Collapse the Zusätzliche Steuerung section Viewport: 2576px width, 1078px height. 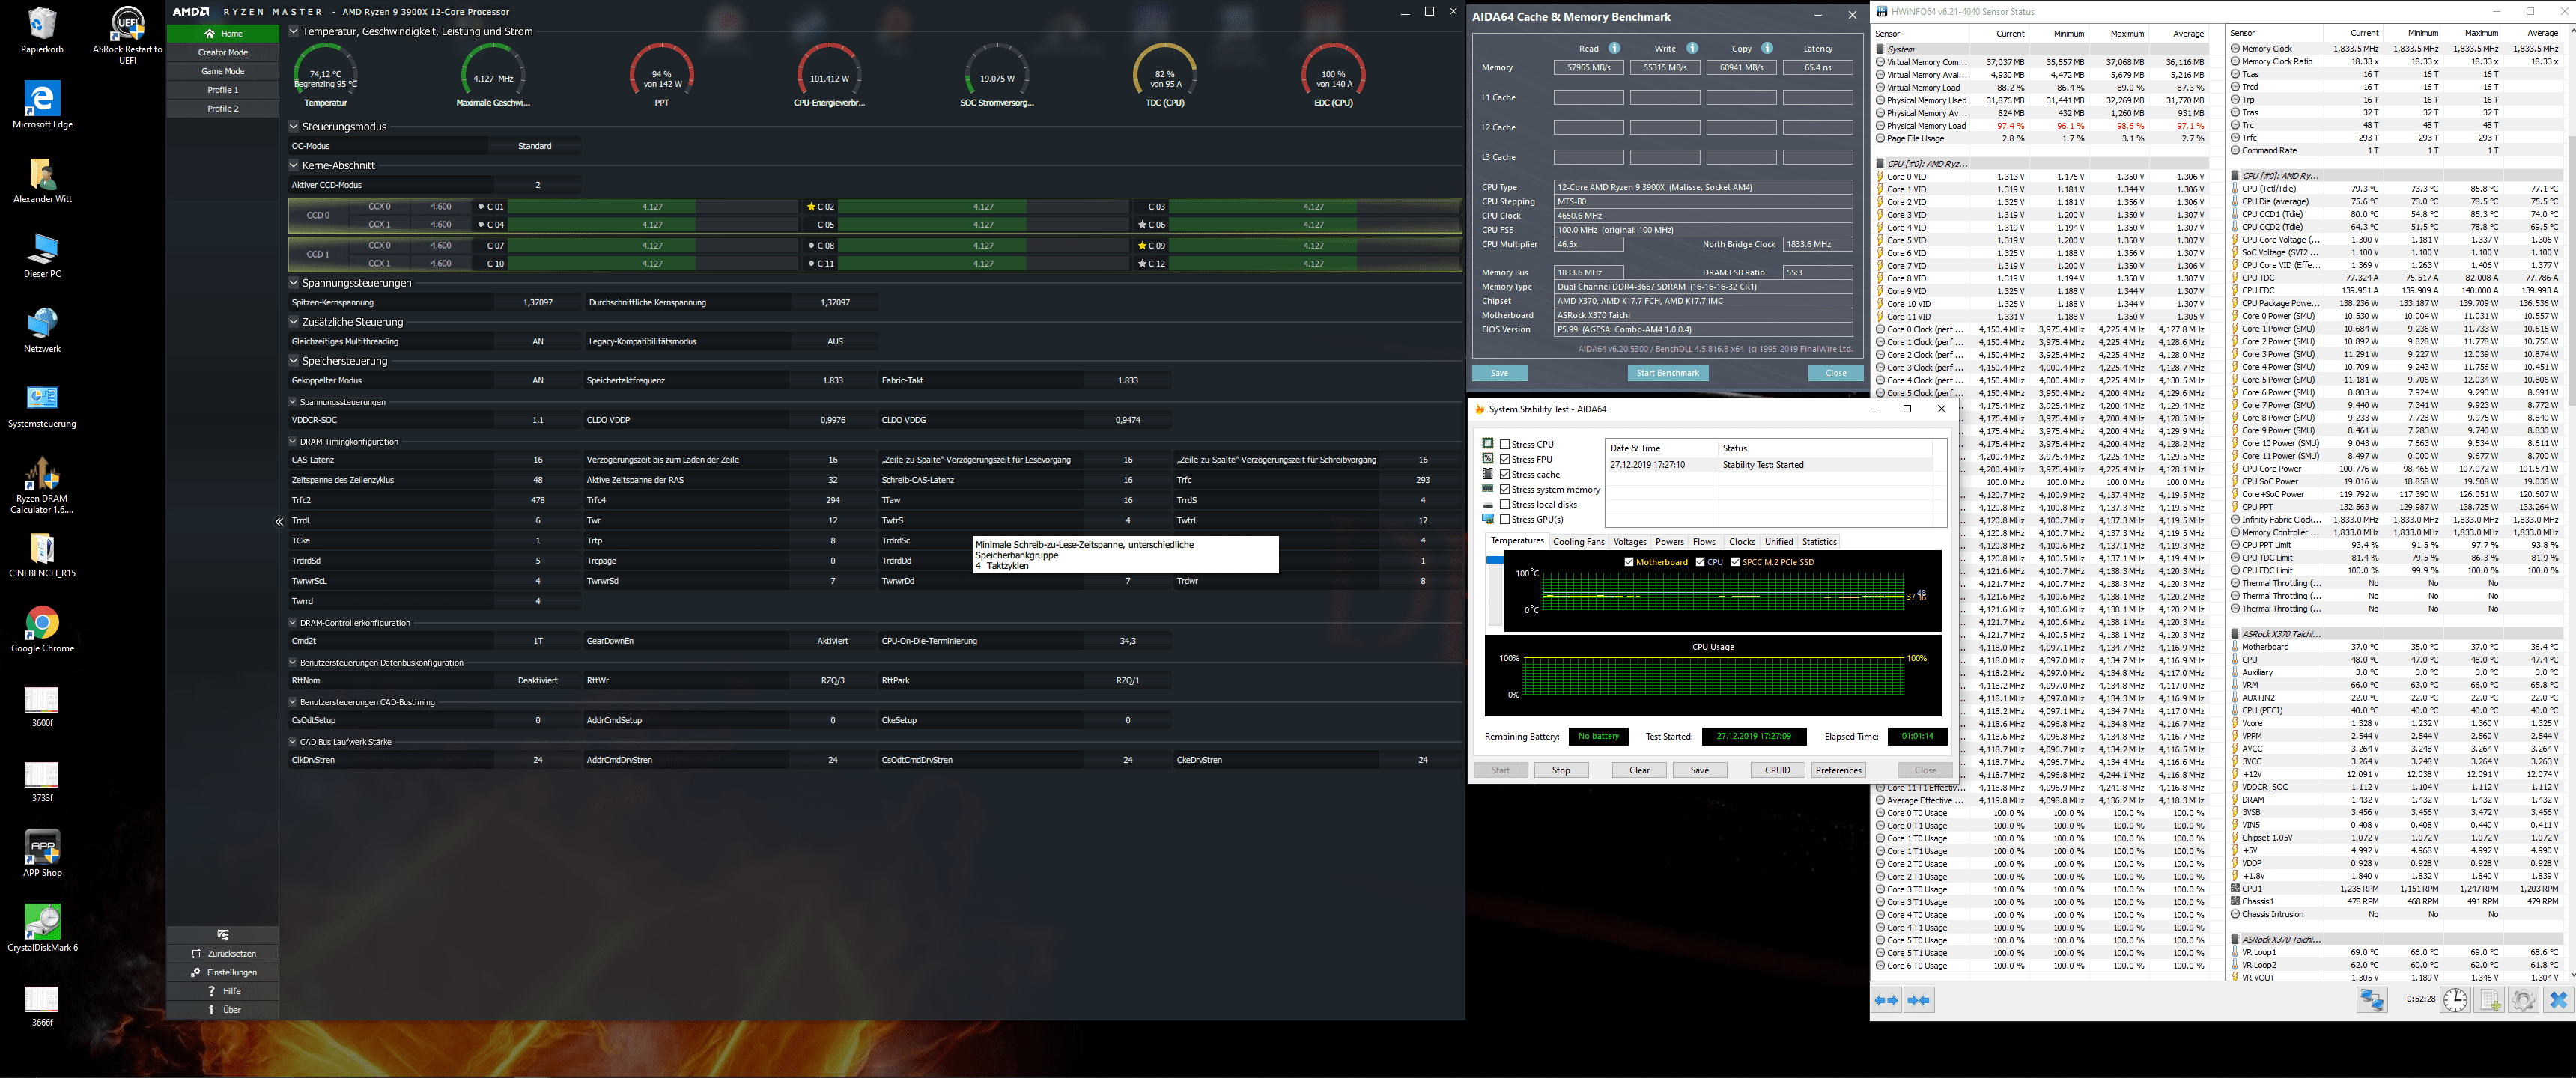point(293,321)
